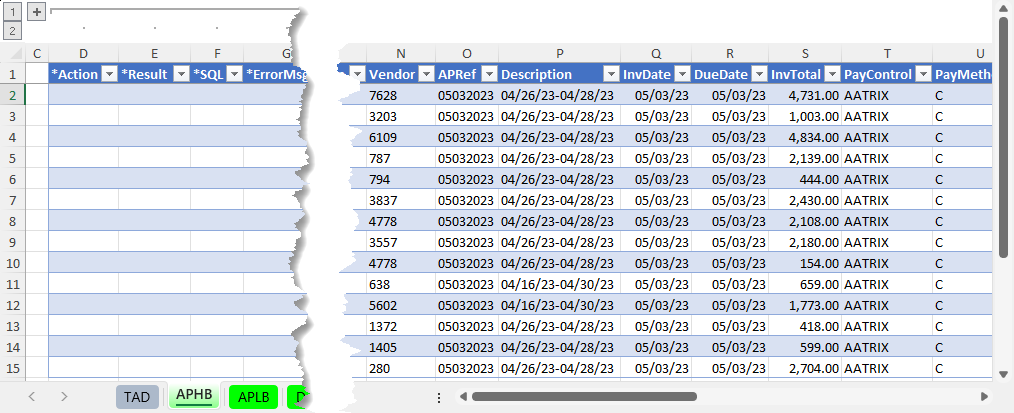The image size is (1014, 413).
Task: Click previous sheet navigation arrow
Action: point(32,396)
